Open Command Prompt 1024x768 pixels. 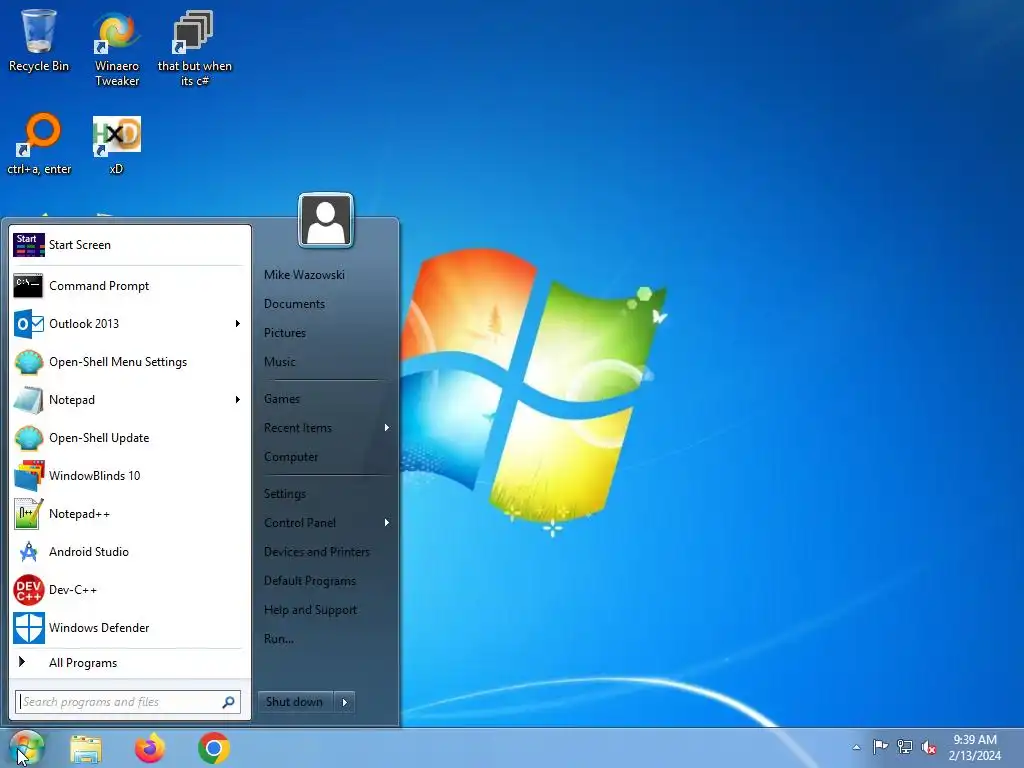coord(129,286)
